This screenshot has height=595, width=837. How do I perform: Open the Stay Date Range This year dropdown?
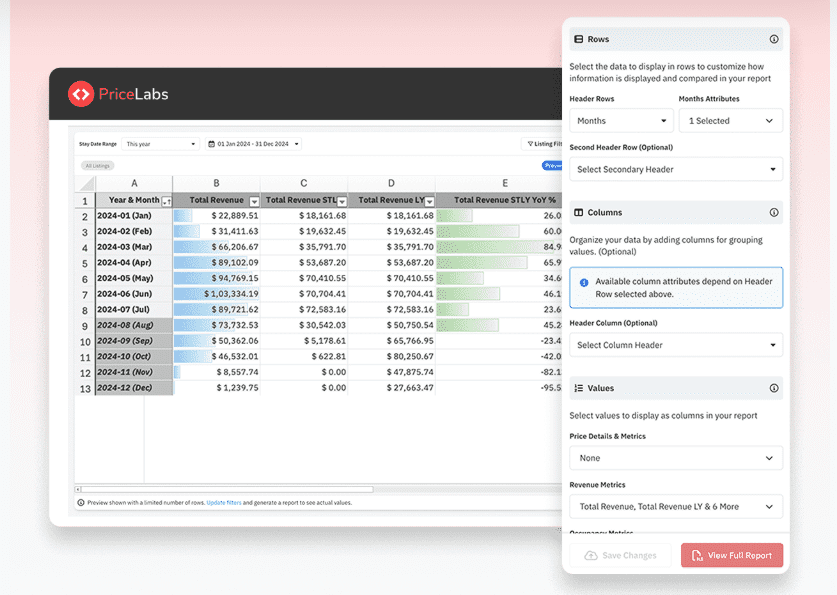pyautogui.click(x=160, y=144)
